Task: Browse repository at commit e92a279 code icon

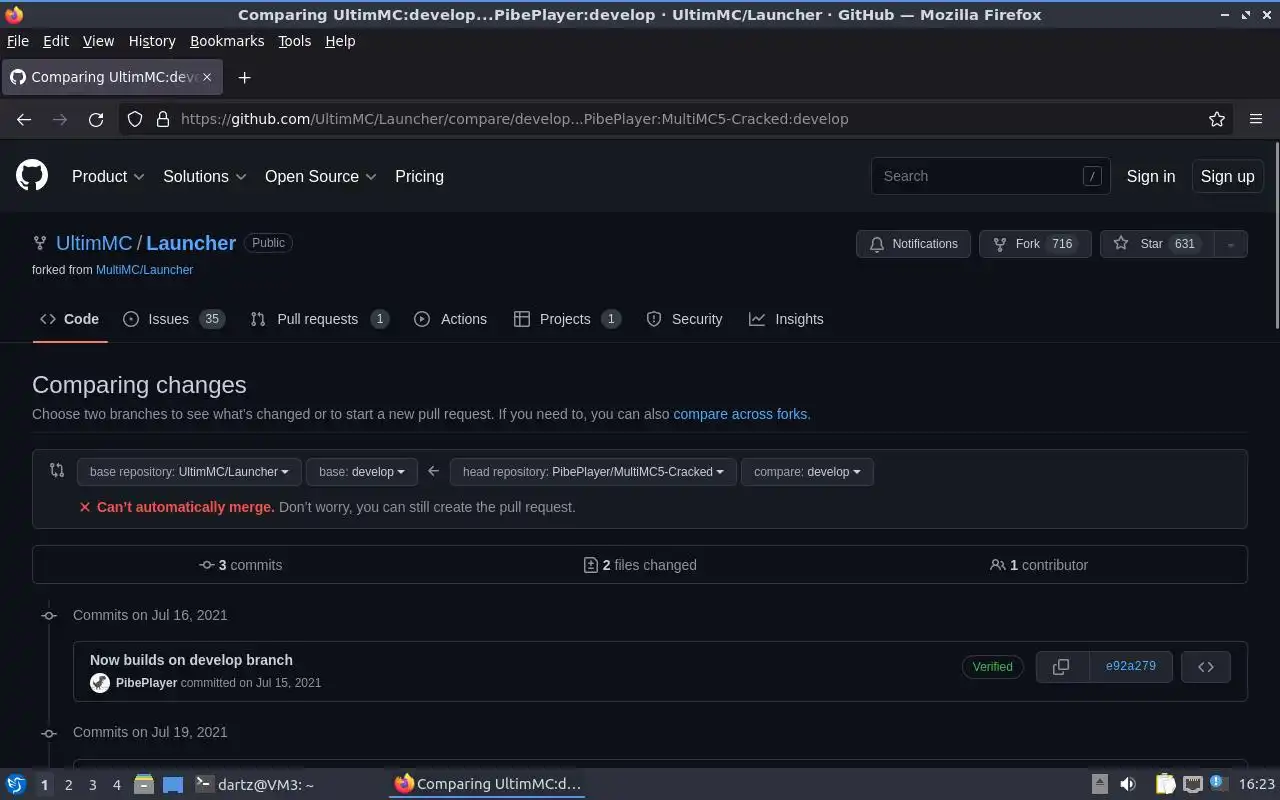Action: pyautogui.click(x=1206, y=667)
